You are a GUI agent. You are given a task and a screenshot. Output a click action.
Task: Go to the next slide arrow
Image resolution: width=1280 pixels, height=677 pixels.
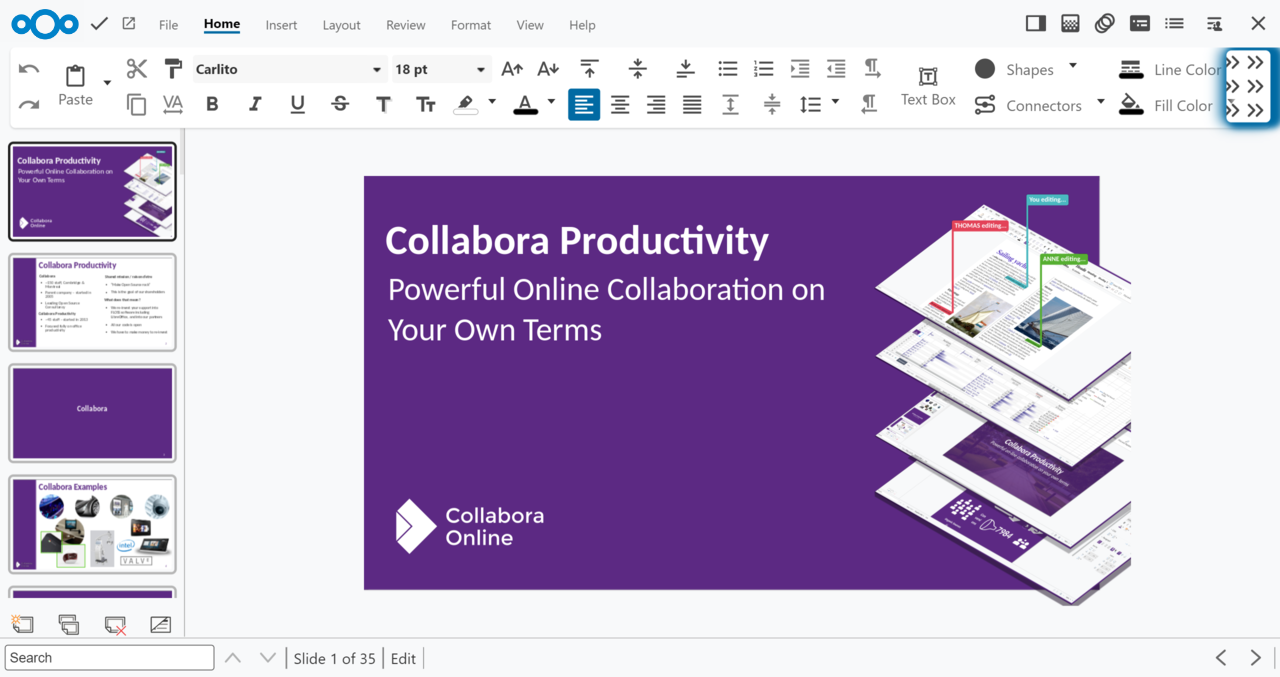pos(1255,657)
